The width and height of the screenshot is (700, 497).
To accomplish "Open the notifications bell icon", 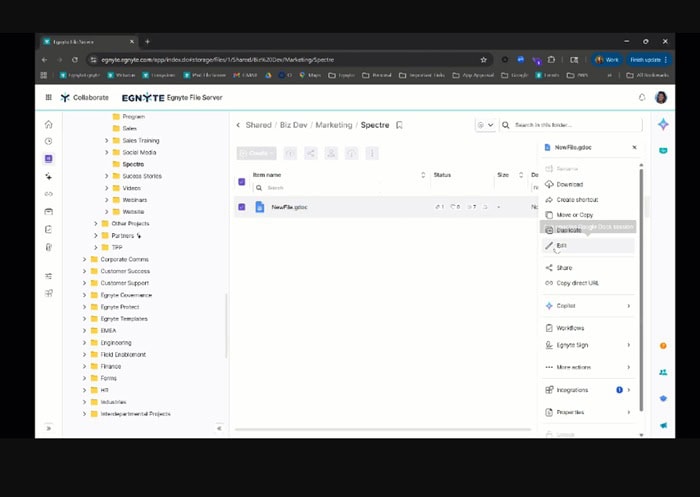I will coord(642,97).
